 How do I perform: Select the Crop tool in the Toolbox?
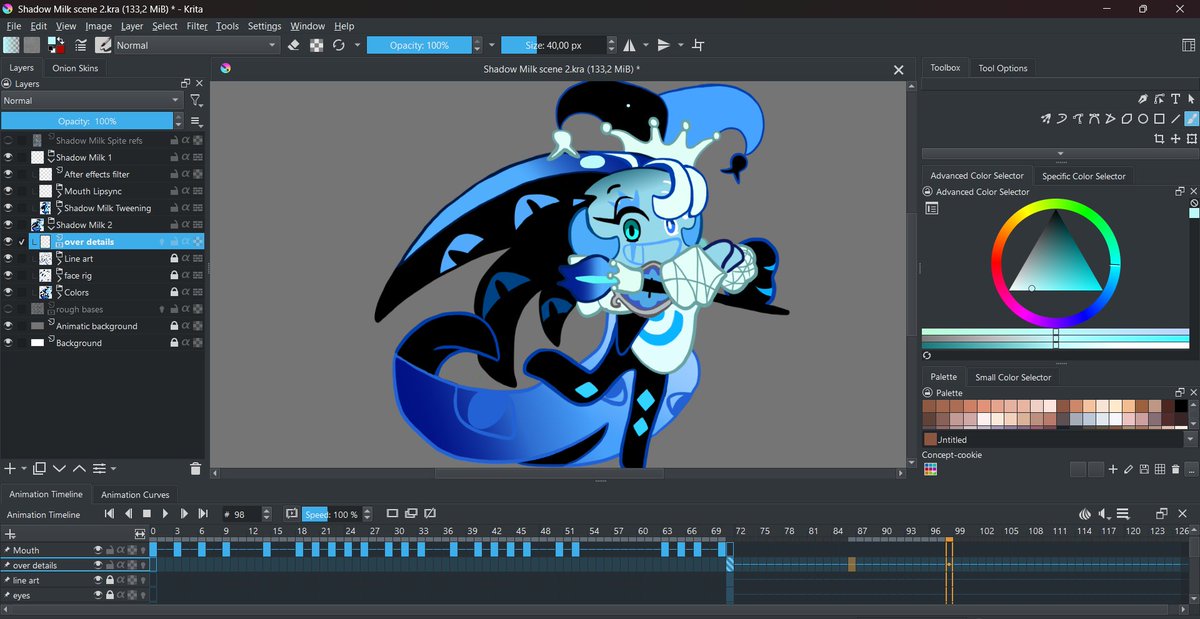[1159, 138]
